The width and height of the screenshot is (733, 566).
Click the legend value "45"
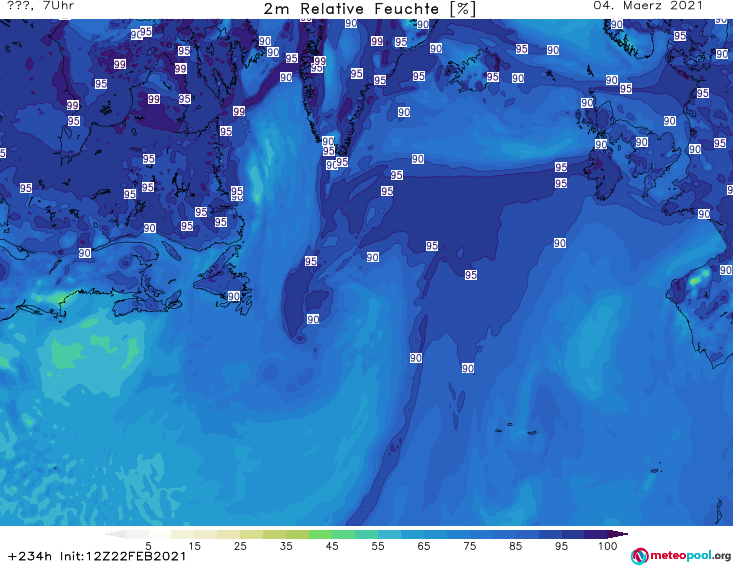coord(332,546)
